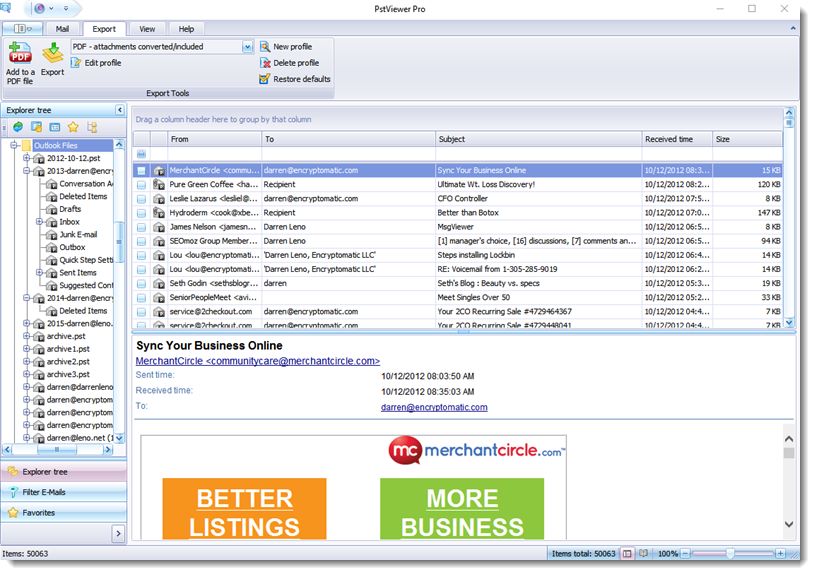Open the Filter E-Mails navigation button
This screenshot has width=815, height=575.
[x=63, y=492]
